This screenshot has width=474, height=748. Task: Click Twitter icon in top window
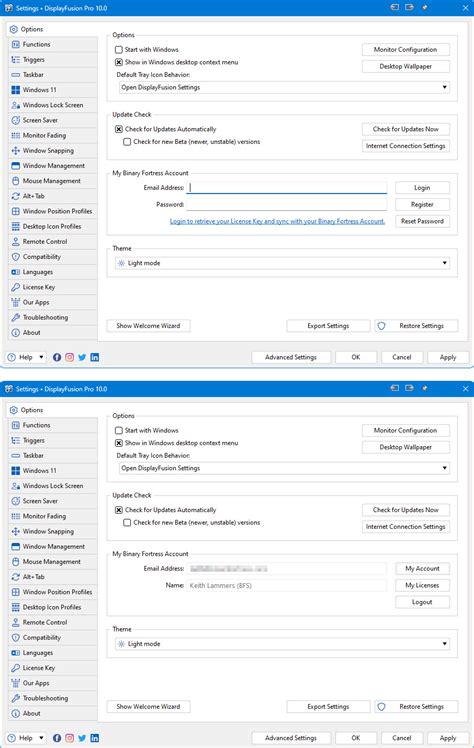click(x=82, y=357)
